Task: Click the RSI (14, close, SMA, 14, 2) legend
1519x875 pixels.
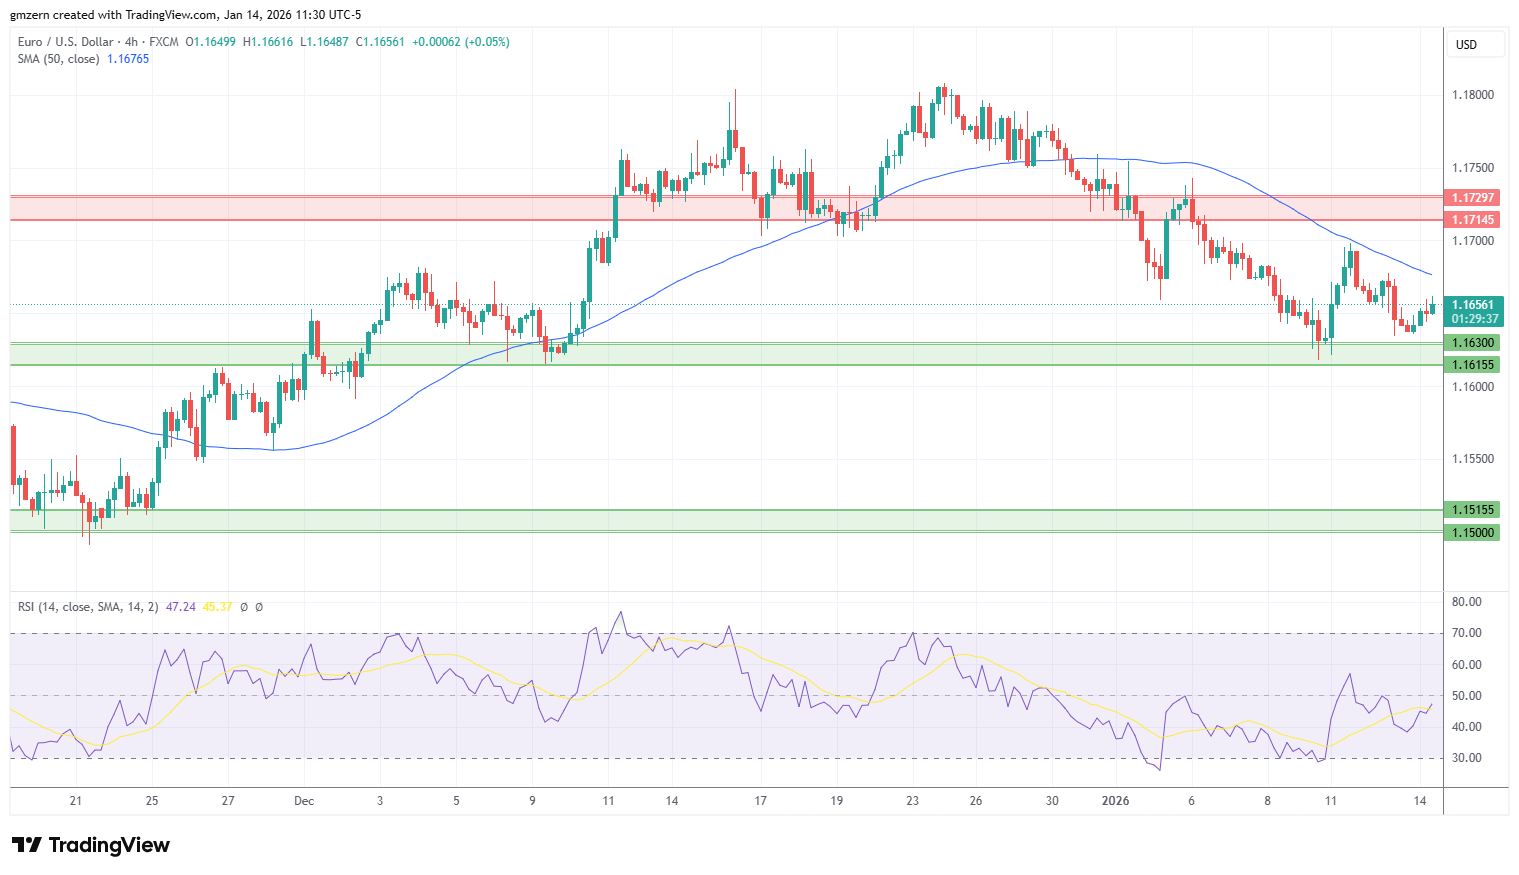Action: (88, 607)
